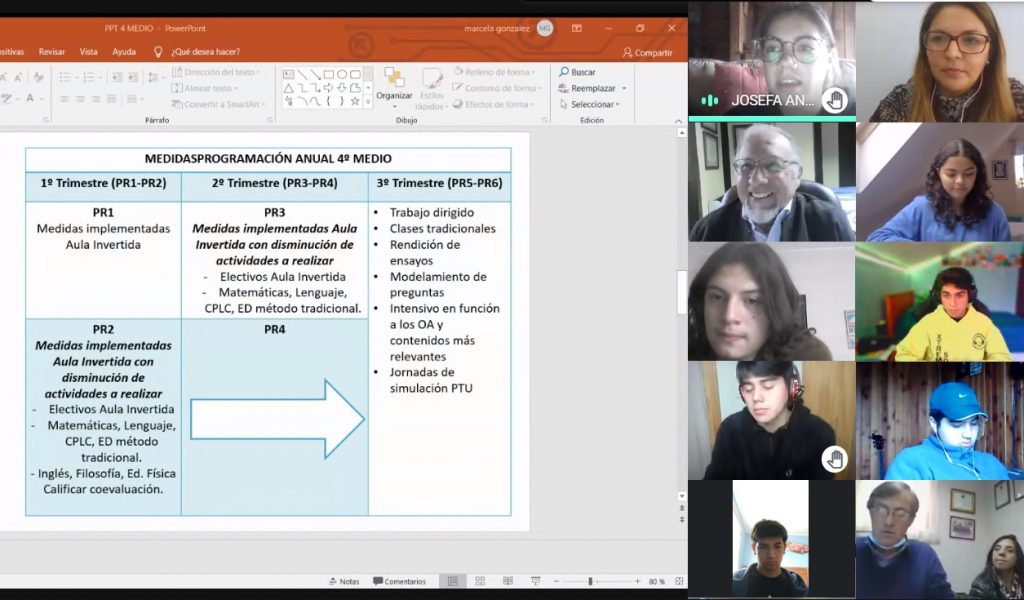Select the Text Box shape in gallery
The width and height of the screenshot is (1024, 600).
[289, 74]
